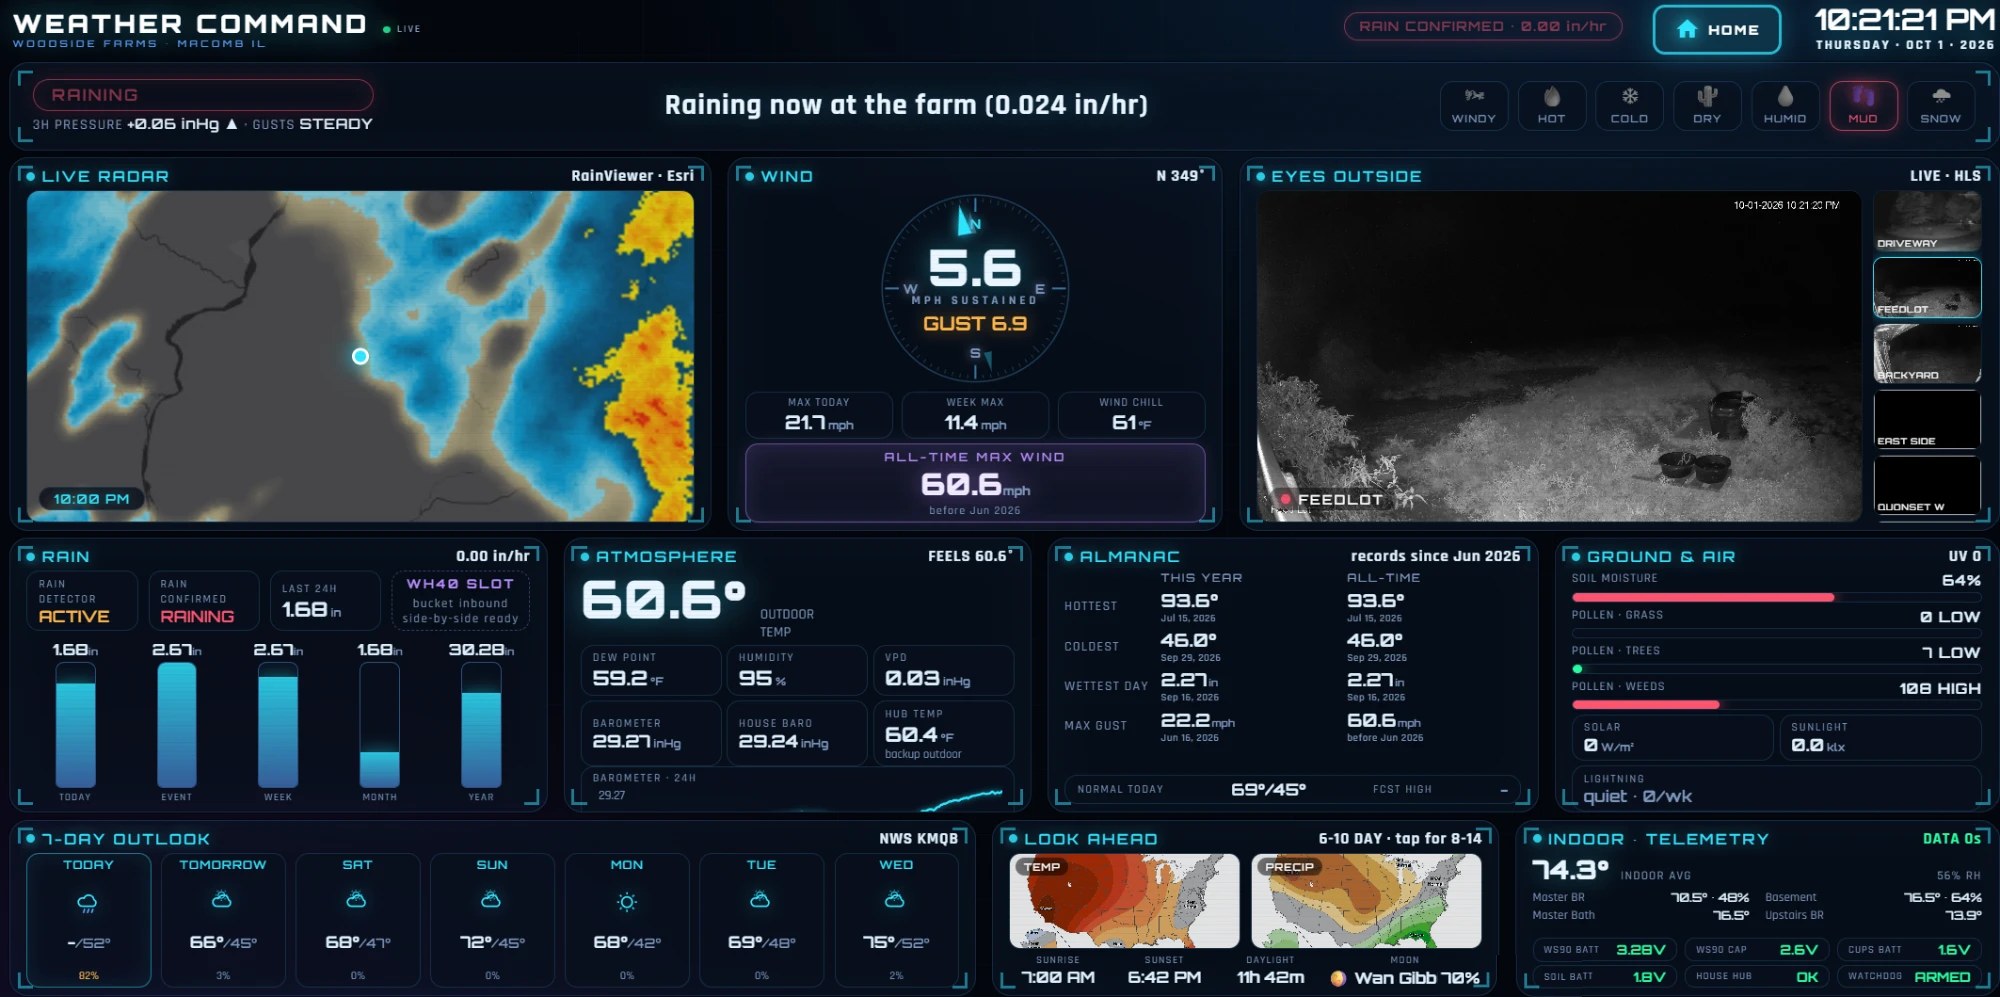The height and width of the screenshot is (997, 2000).
Task: Click the Last 24H rain tile
Action: [325, 600]
